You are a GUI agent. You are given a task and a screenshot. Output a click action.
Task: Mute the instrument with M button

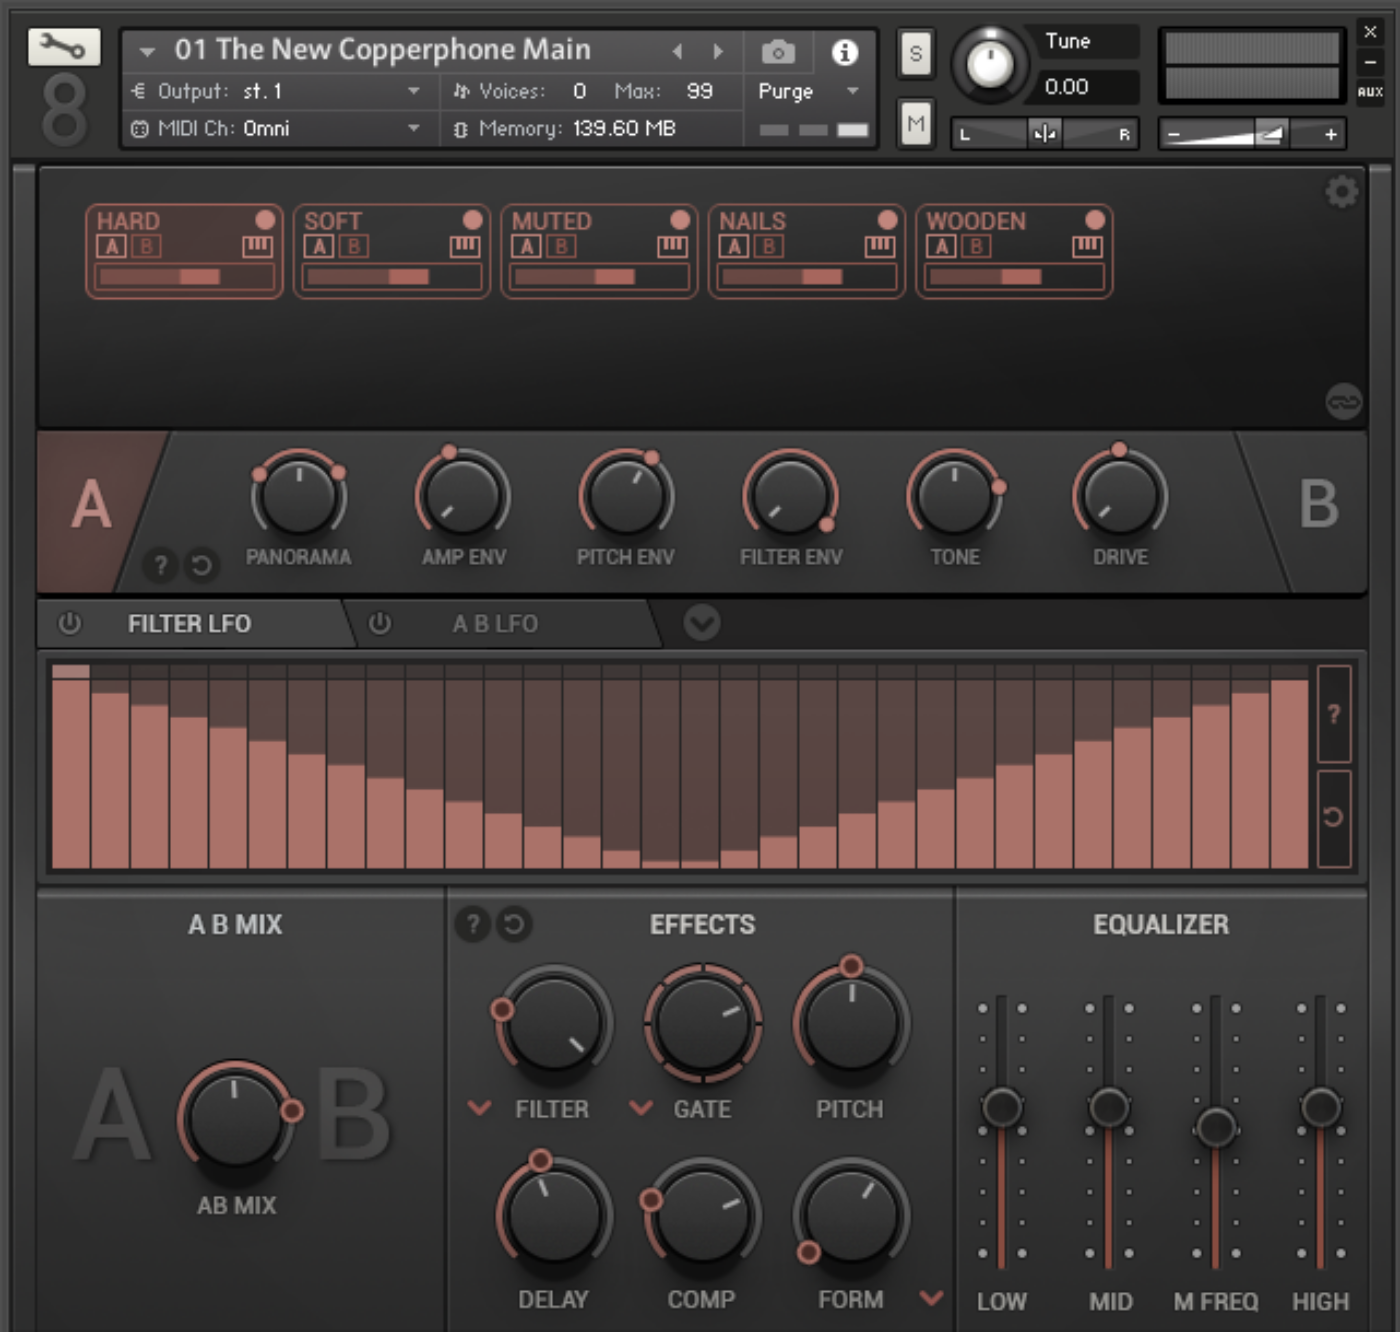pyautogui.click(x=915, y=124)
